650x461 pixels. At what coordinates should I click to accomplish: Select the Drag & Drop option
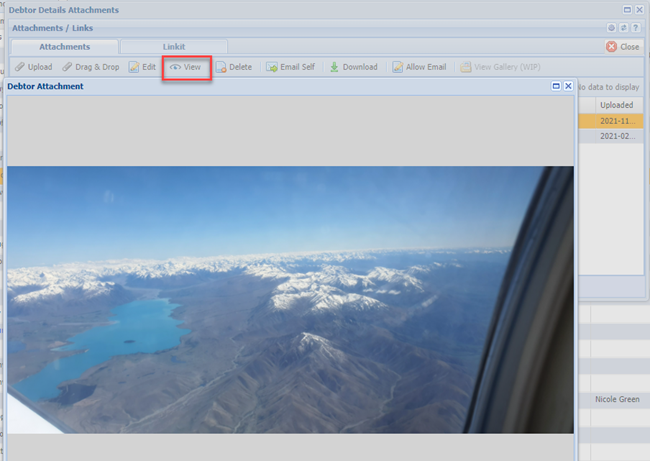[91, 67]
